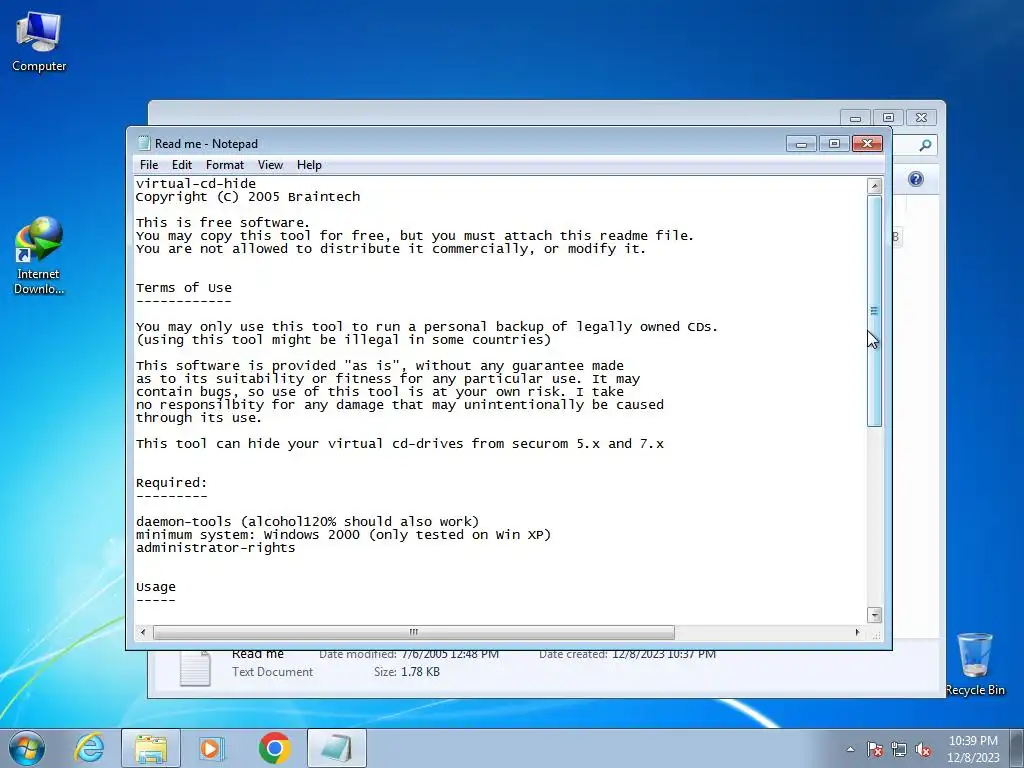Click the line mentioning securom 5.x and 7.x
Viewport: 1024px width, 768px height.
coord(400,443)
